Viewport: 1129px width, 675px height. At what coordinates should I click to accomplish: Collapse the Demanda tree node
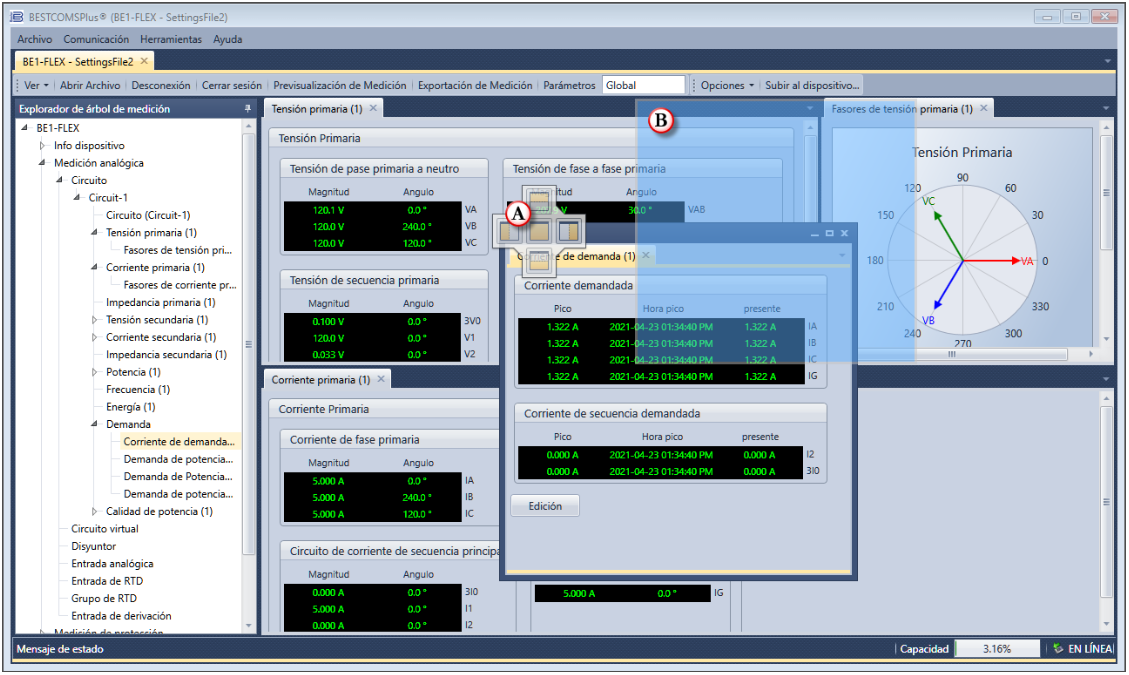[x=96, y=424]
